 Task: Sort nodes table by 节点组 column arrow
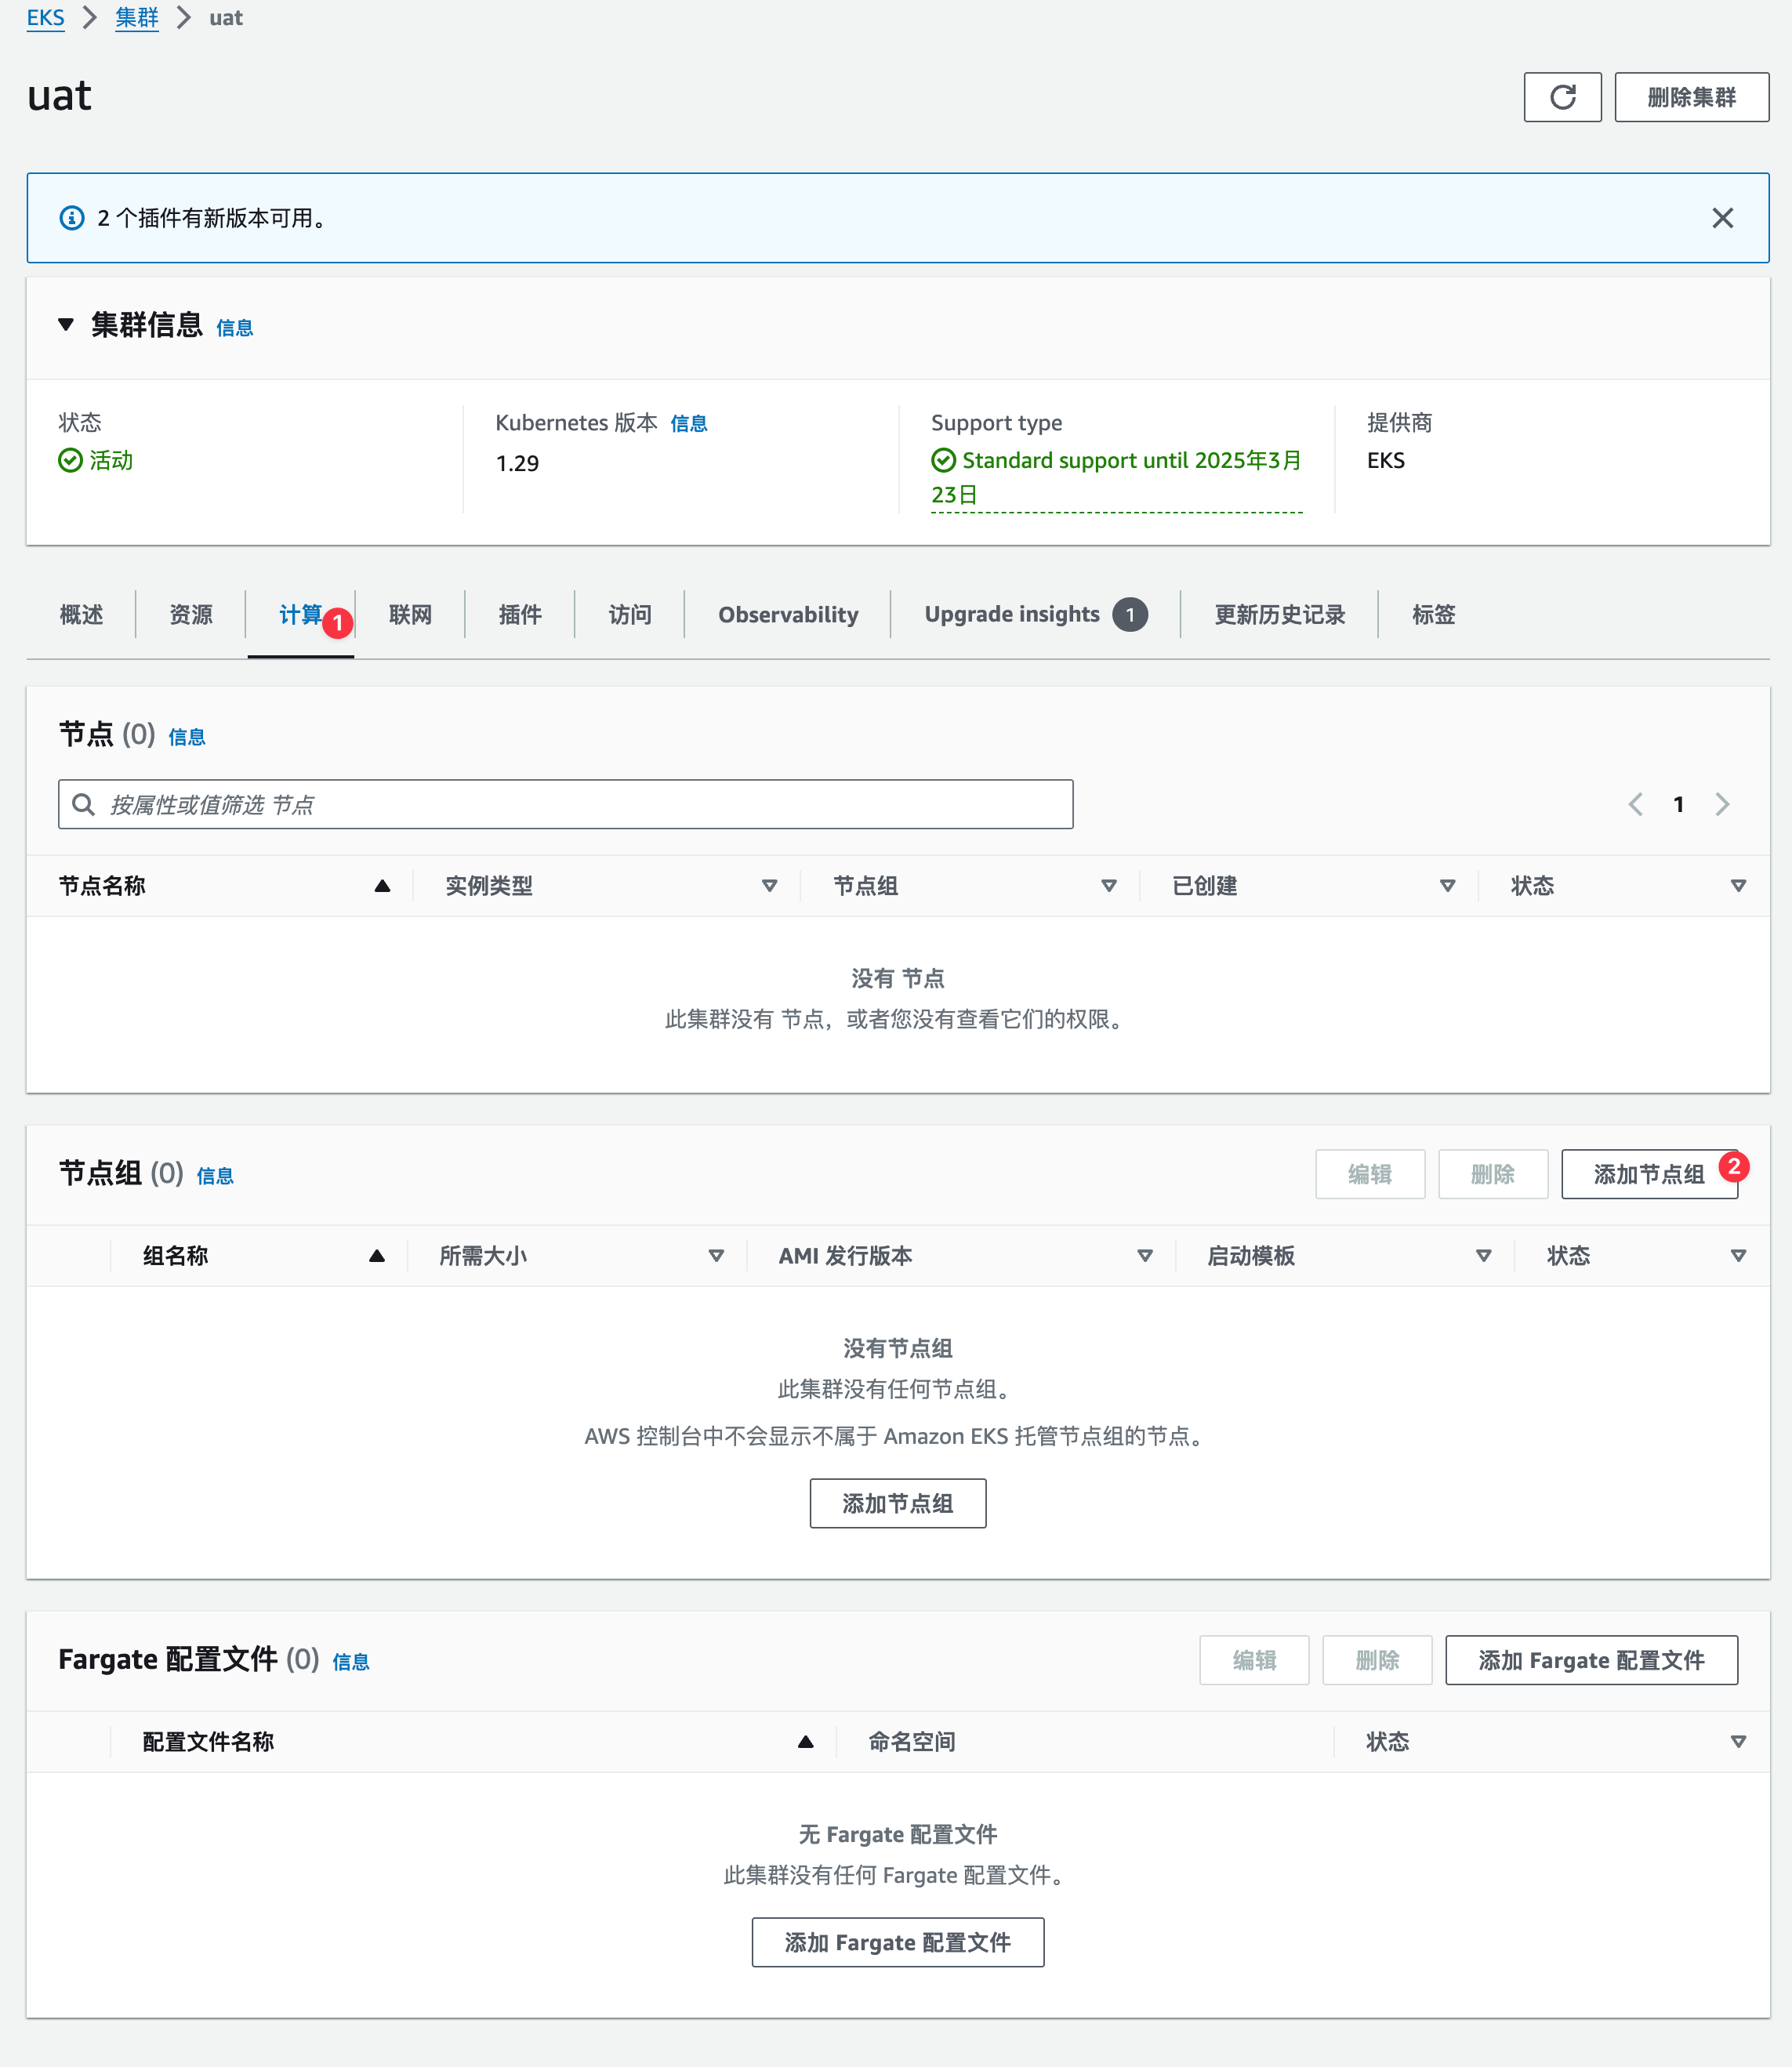point(1108,886)
